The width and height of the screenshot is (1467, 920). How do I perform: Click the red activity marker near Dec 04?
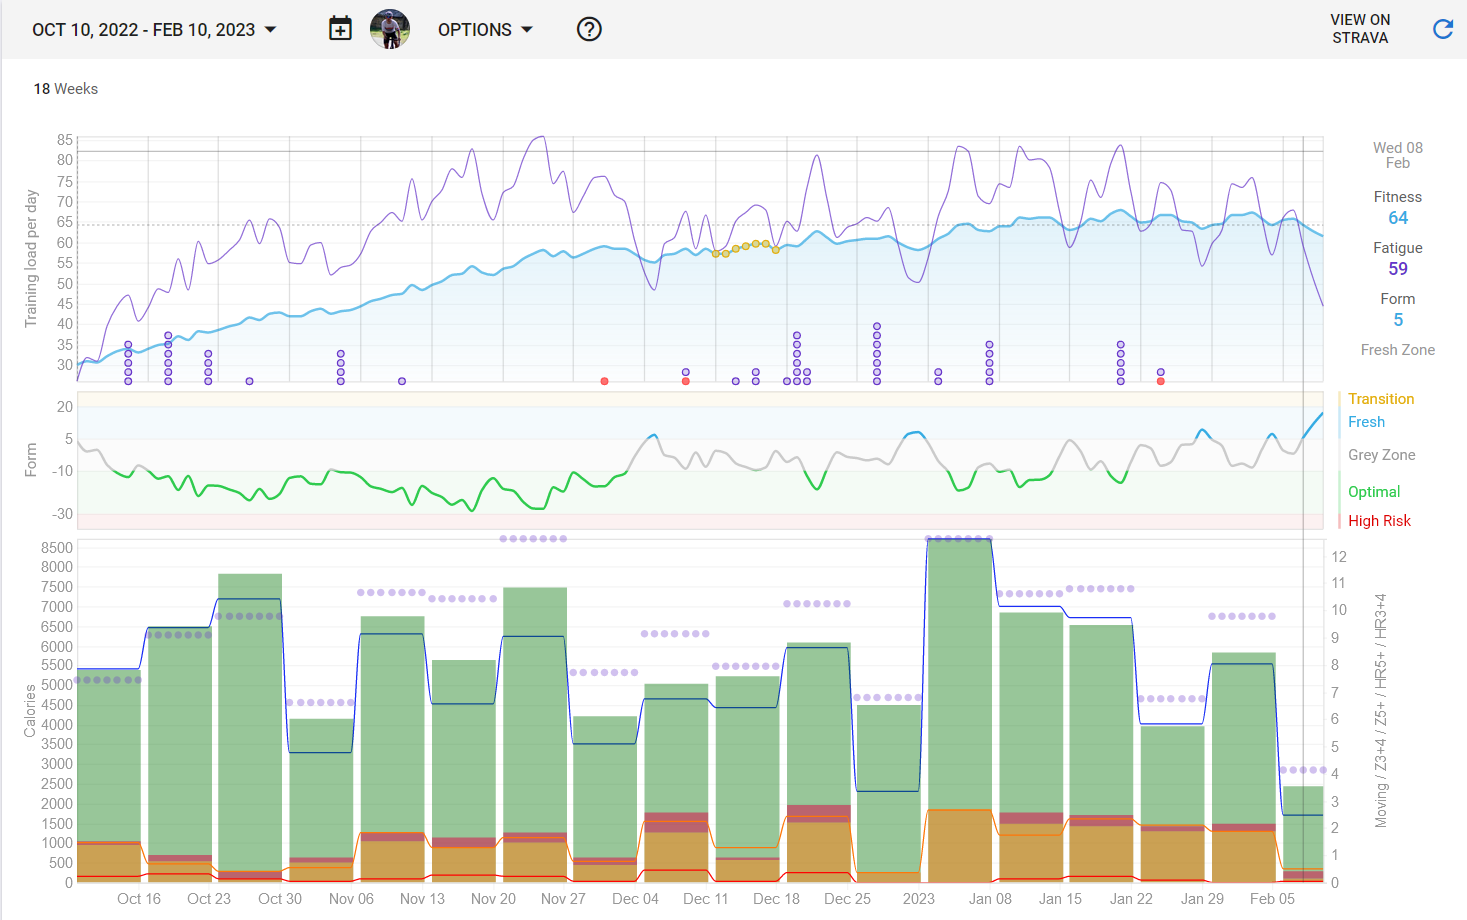[685, 381]
